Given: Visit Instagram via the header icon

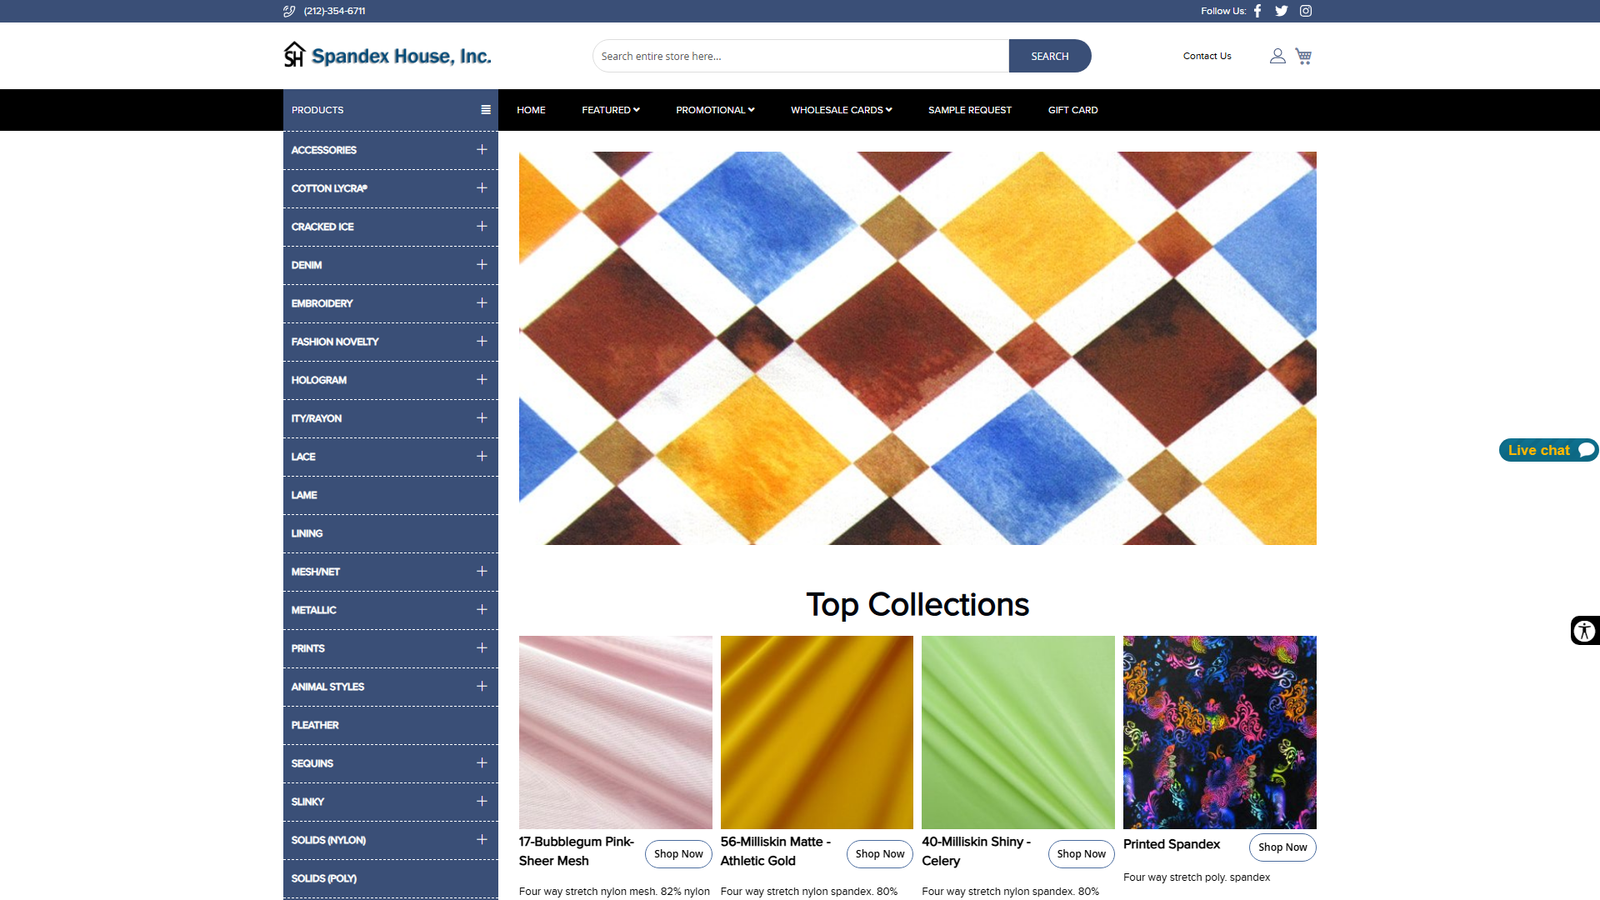Looking at the screenshot, I should (x=1305, y=11).
